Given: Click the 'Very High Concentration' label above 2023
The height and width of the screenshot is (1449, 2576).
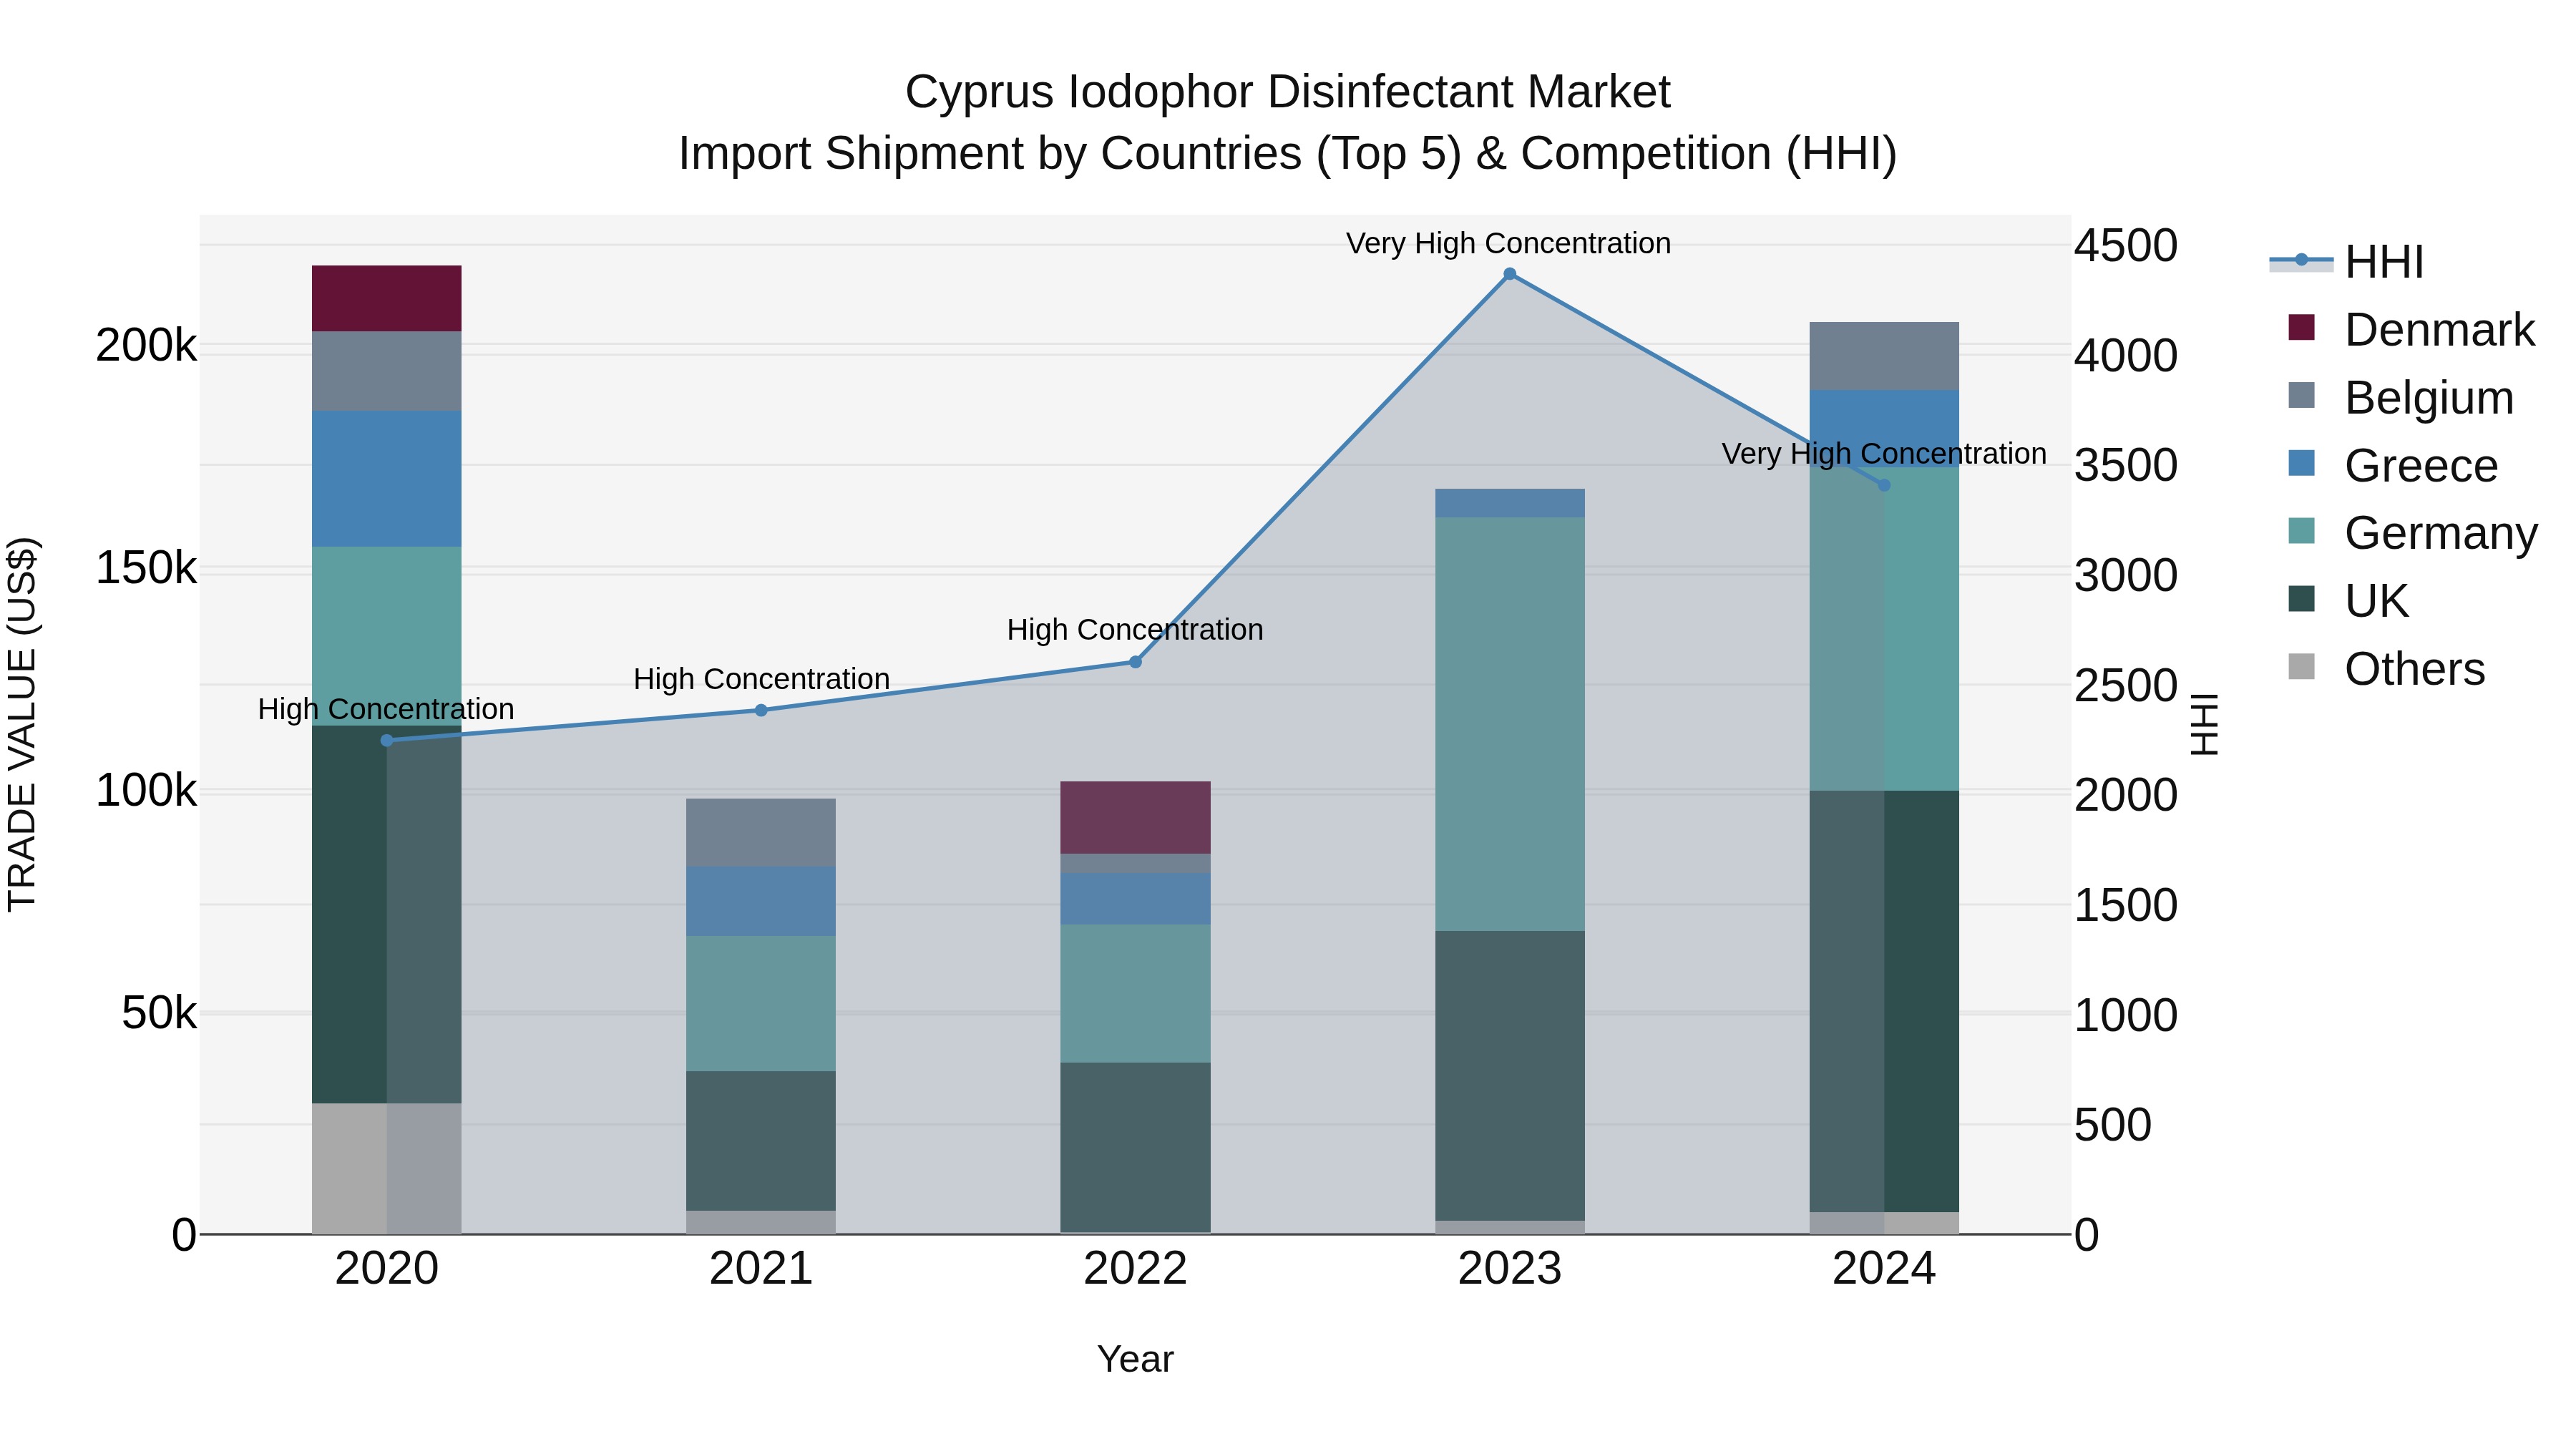Looking at the screenshot, I should (1508, 243).
